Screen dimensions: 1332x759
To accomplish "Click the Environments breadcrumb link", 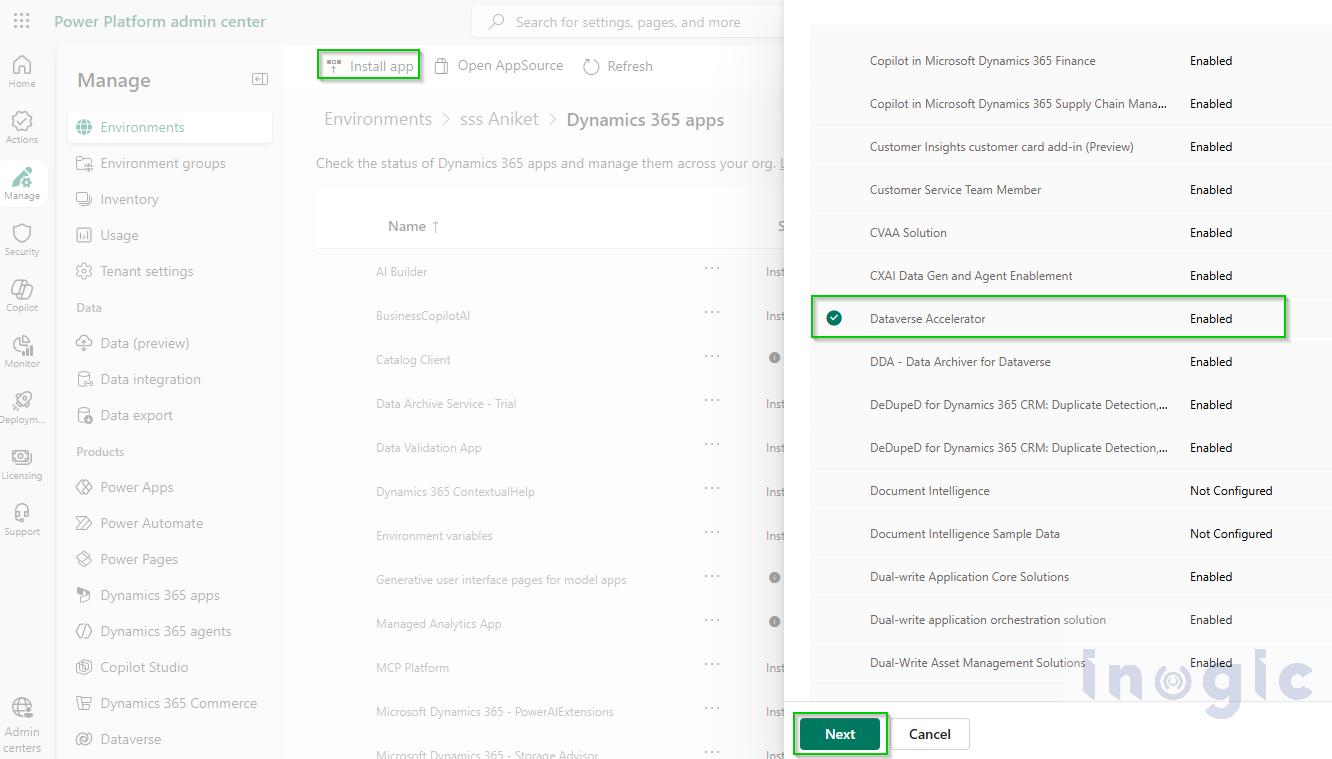I will 378,119.
